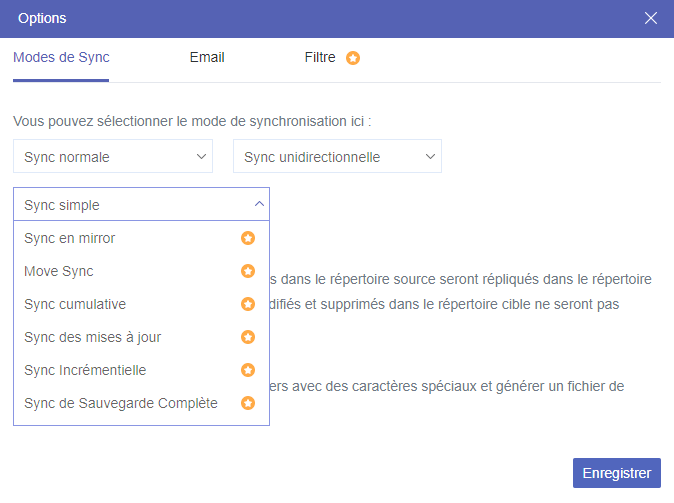Open the Filtre tab
674x503 pixels.
tap(320, 57)
